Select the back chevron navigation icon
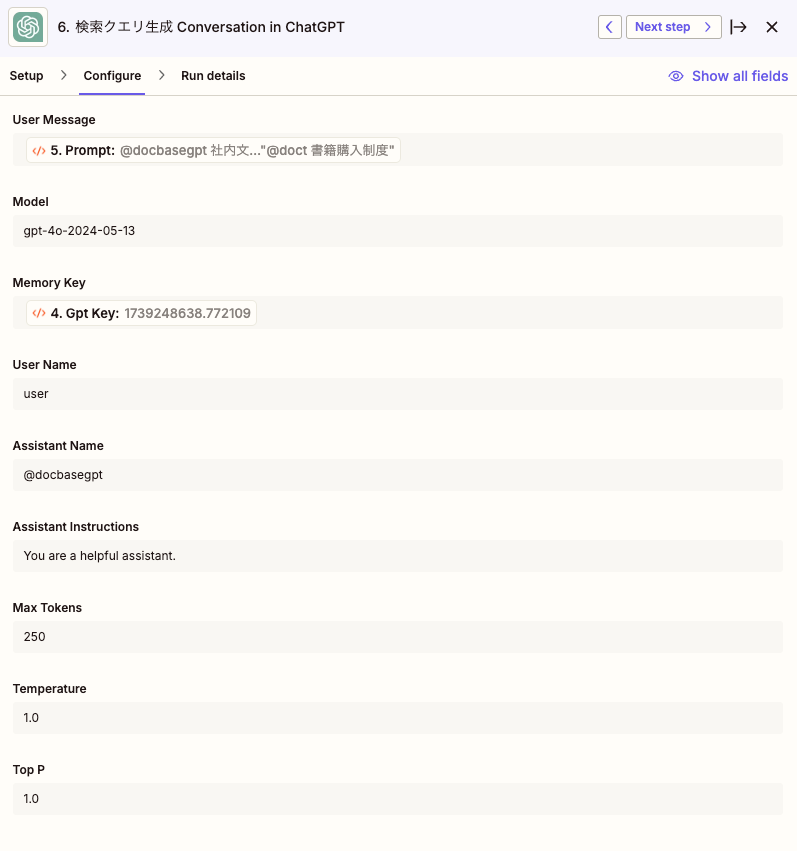797x851 pixels. pos(609,27)
